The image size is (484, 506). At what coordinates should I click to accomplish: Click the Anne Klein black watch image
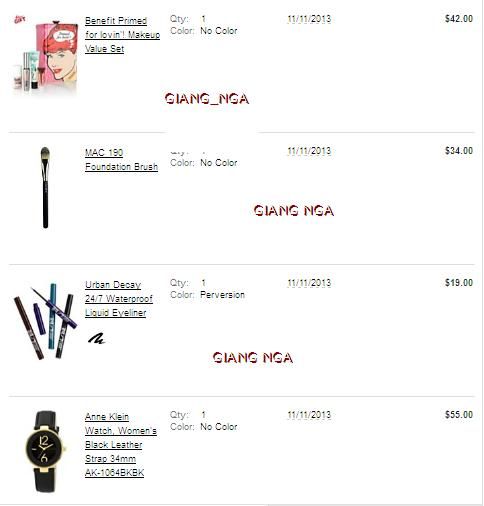tap(45, 451)
